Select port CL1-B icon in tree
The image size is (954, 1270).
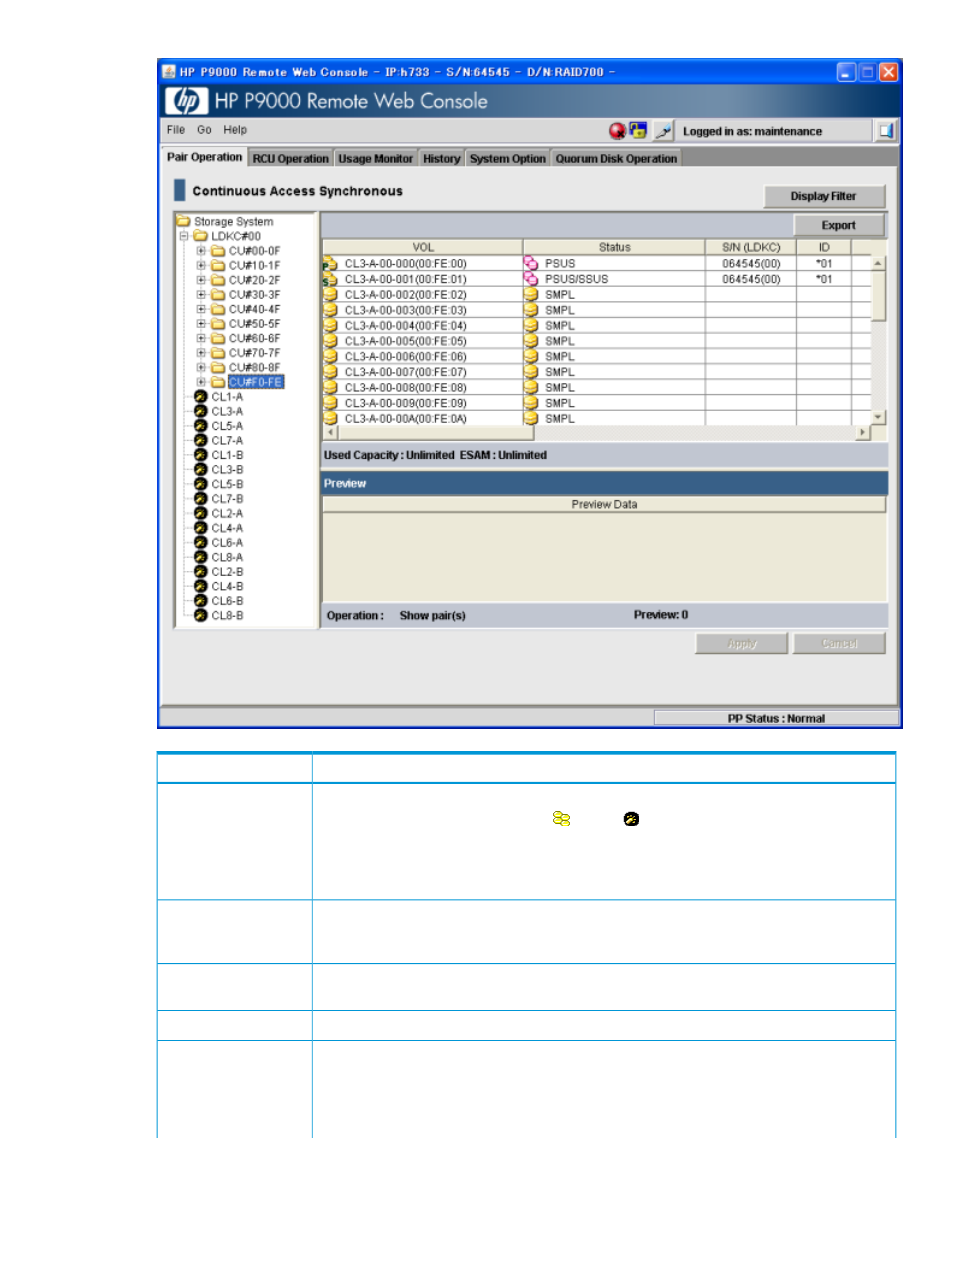tap(200, 455)
